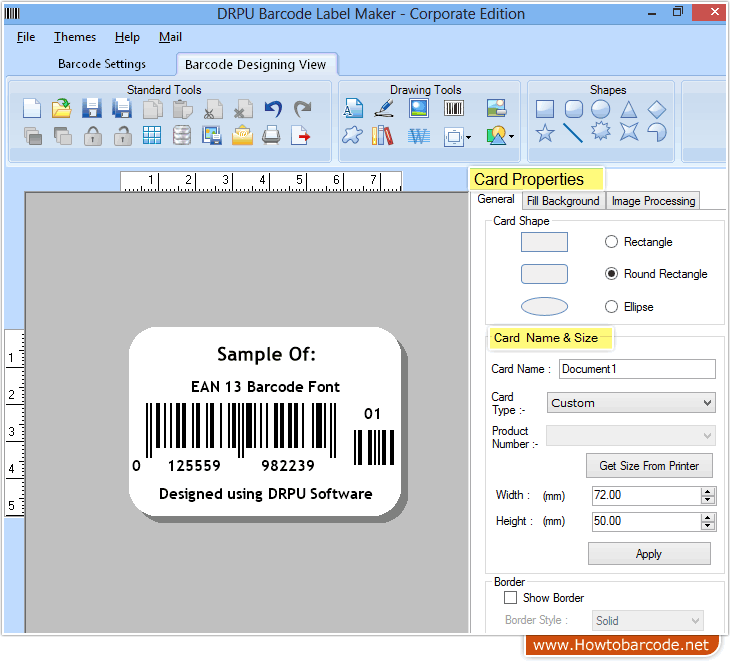This screenshot has width=730, height=662.
Task: Select the Text drawing tool
Action: [353, 108]
